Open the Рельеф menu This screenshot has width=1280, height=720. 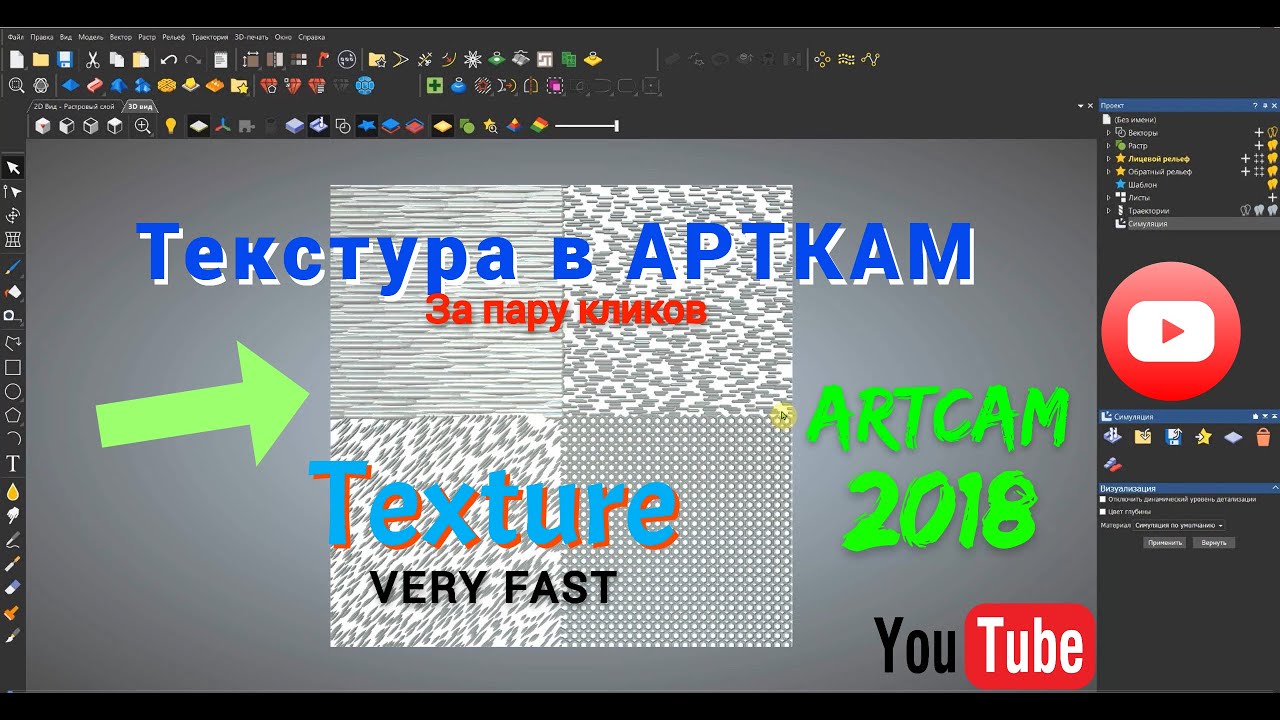coord(175,37)
